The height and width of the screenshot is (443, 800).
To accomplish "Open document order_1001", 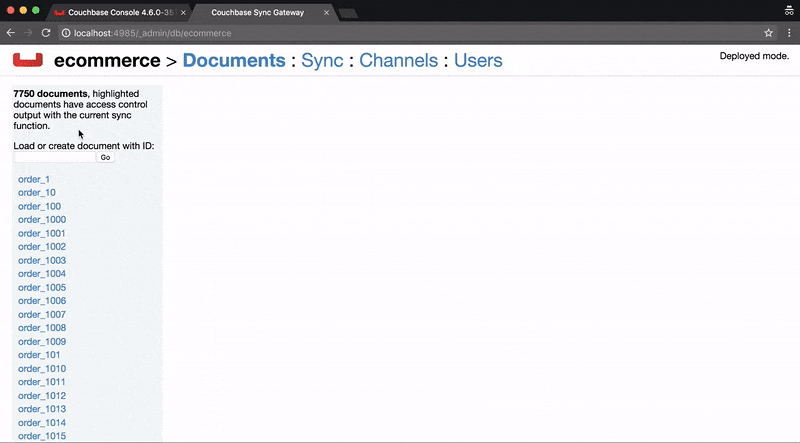I will [42, 233].
